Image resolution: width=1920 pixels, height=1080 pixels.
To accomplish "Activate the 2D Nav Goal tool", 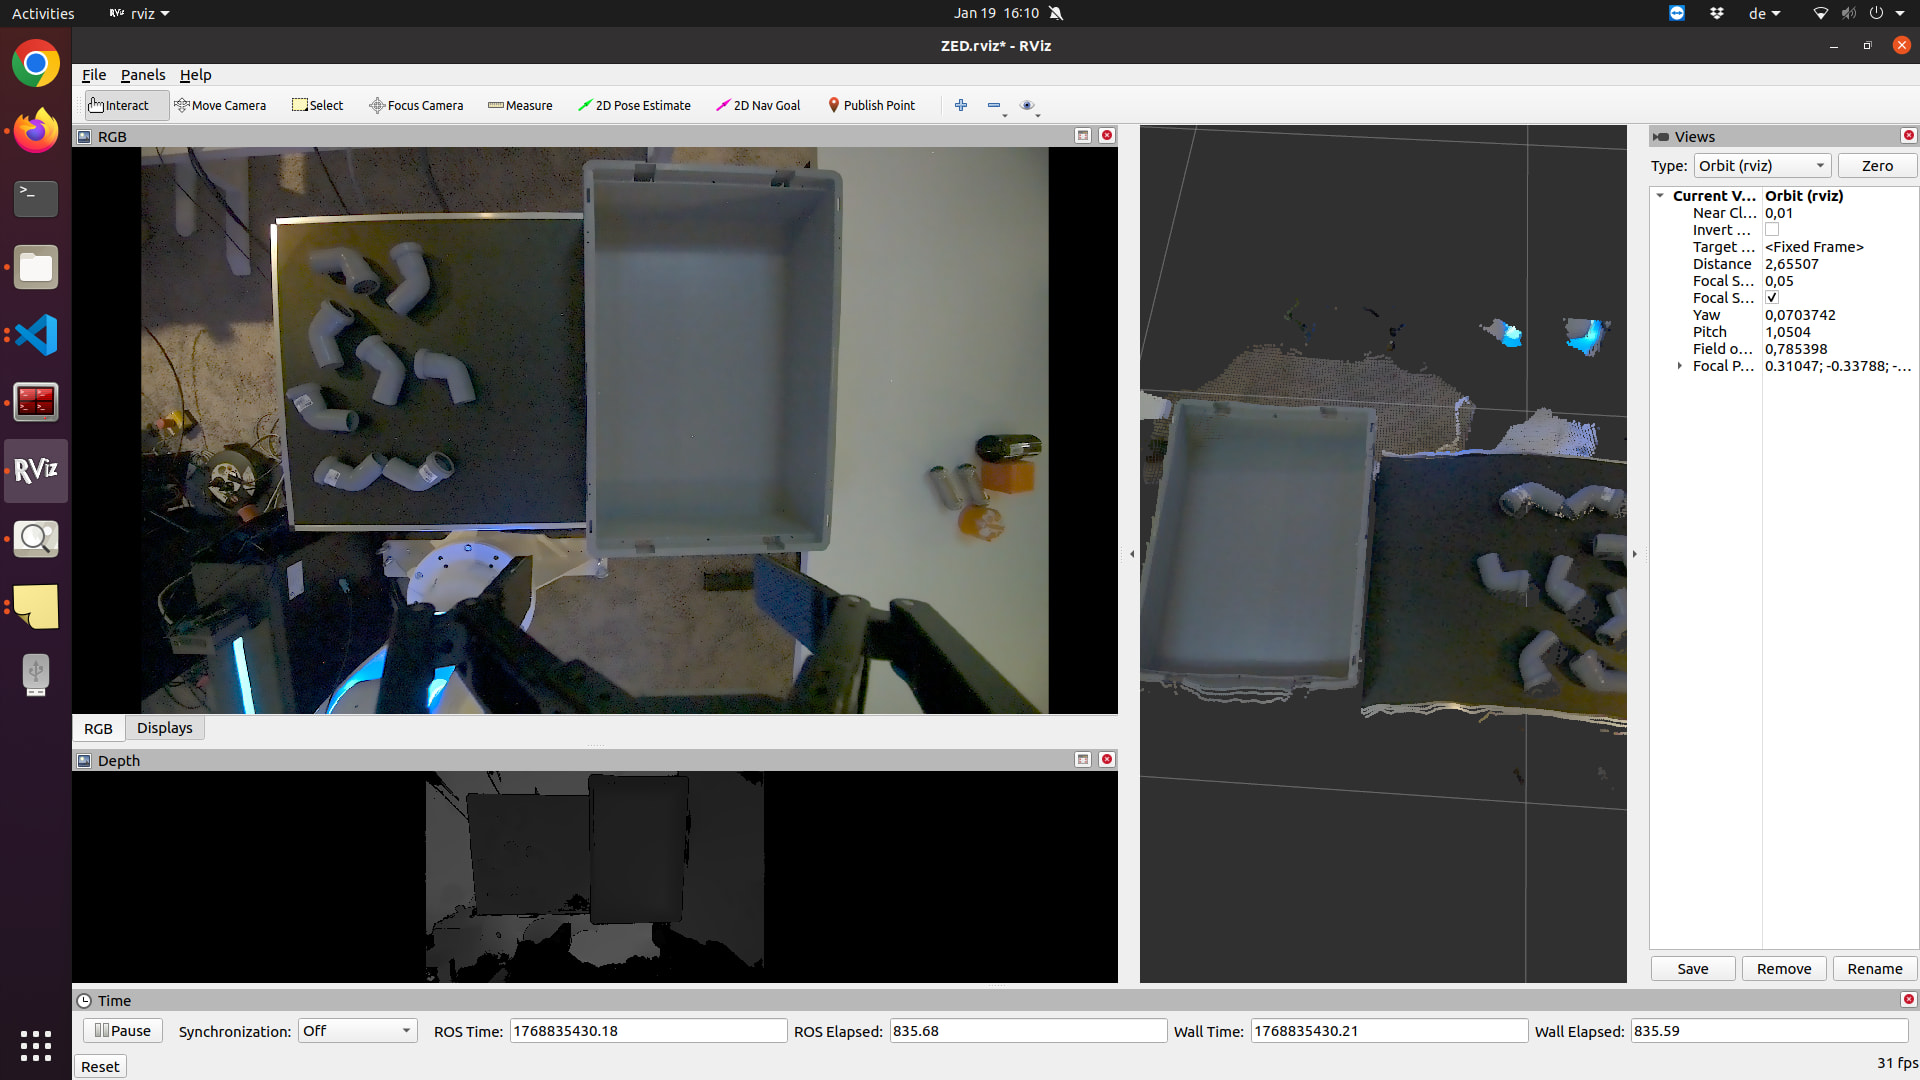I will (x=758, y=105).
